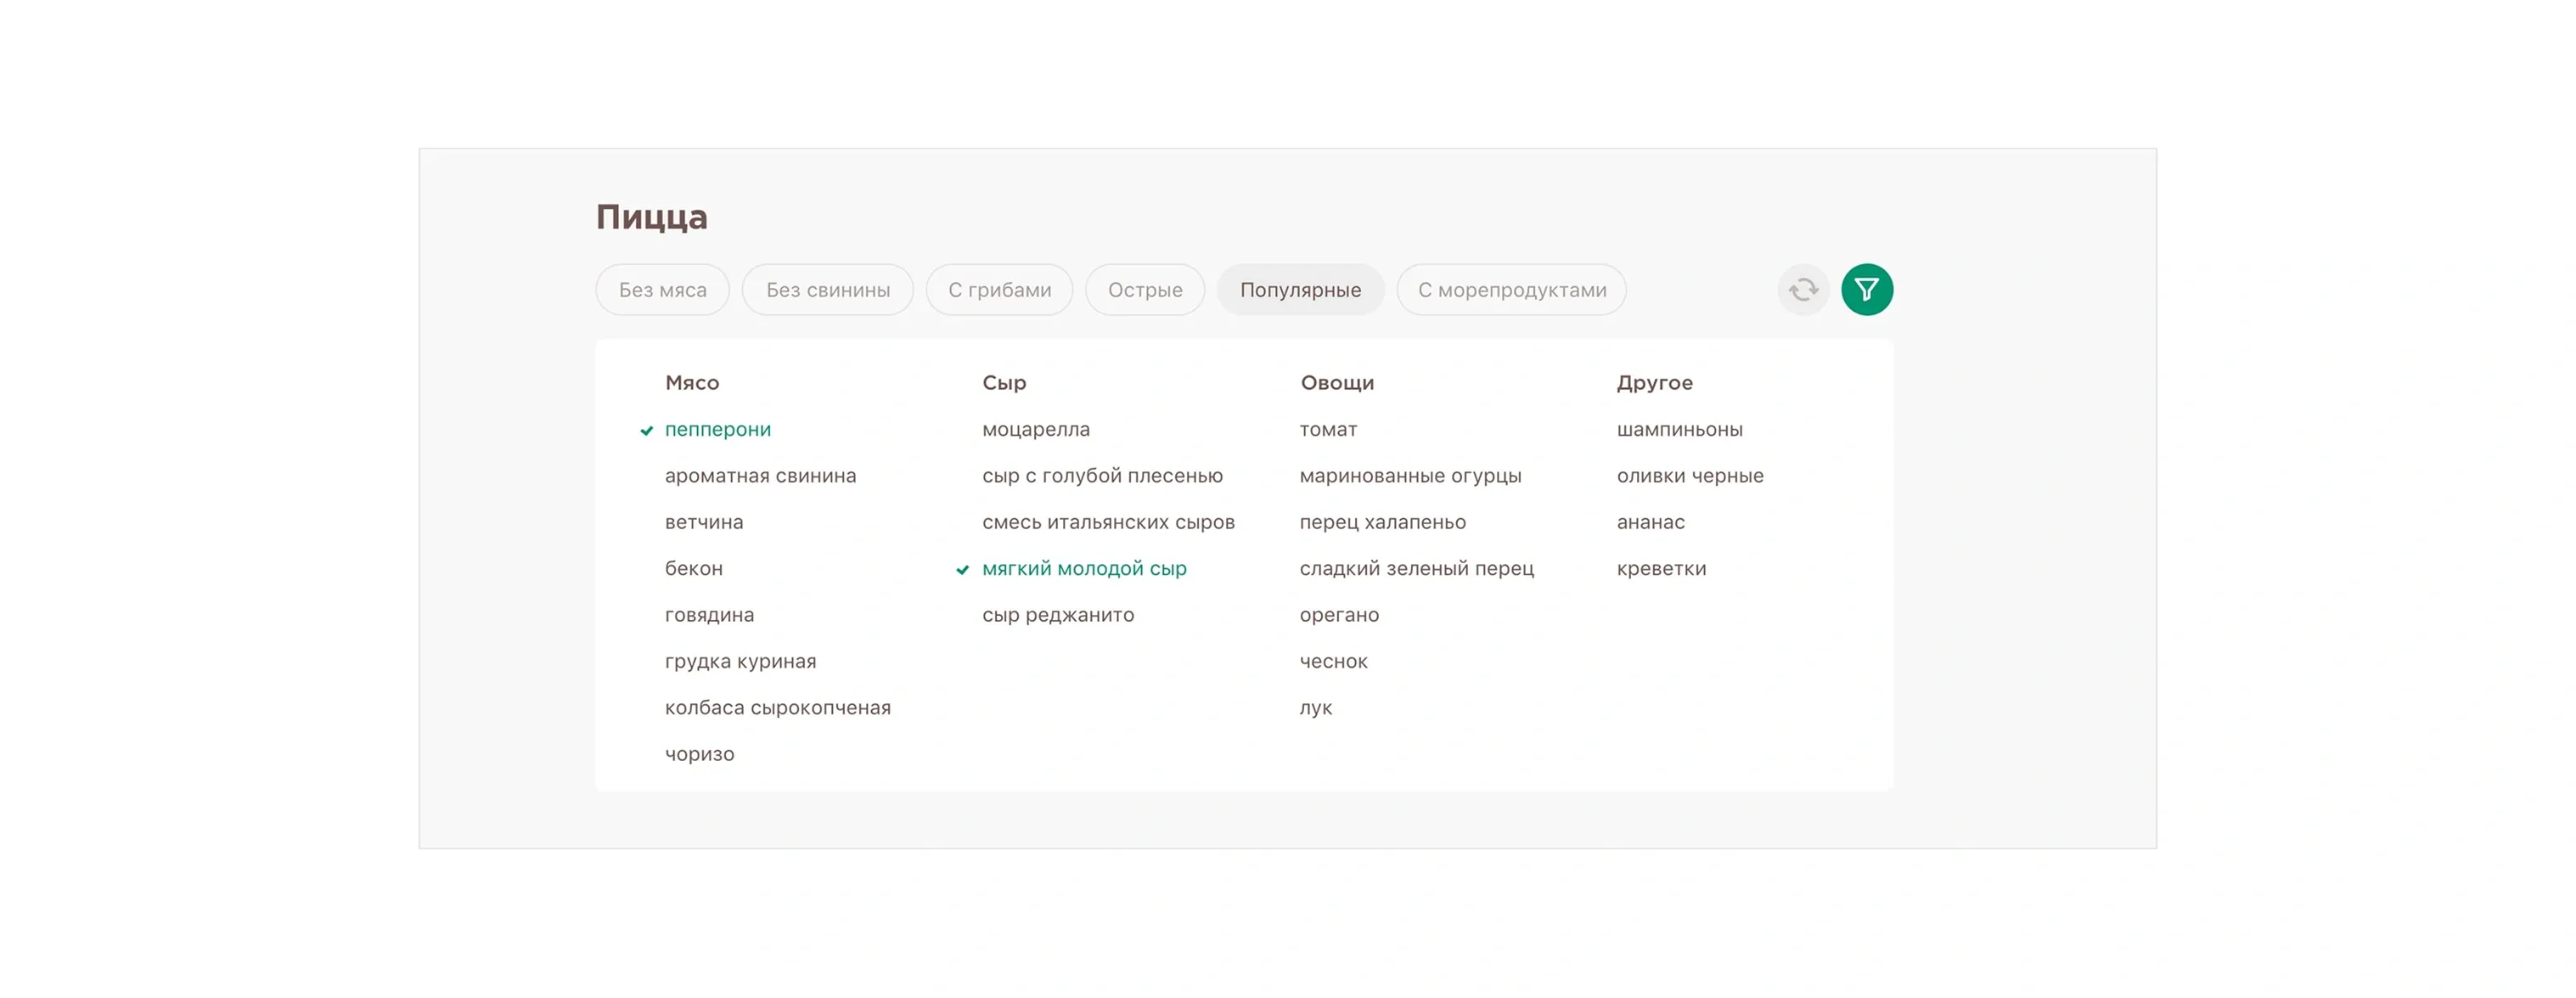The image size is (2576, 998).
Task: Click the 'Овощи' column heading
Action: pyautogui.click(x=1337, y=383)
